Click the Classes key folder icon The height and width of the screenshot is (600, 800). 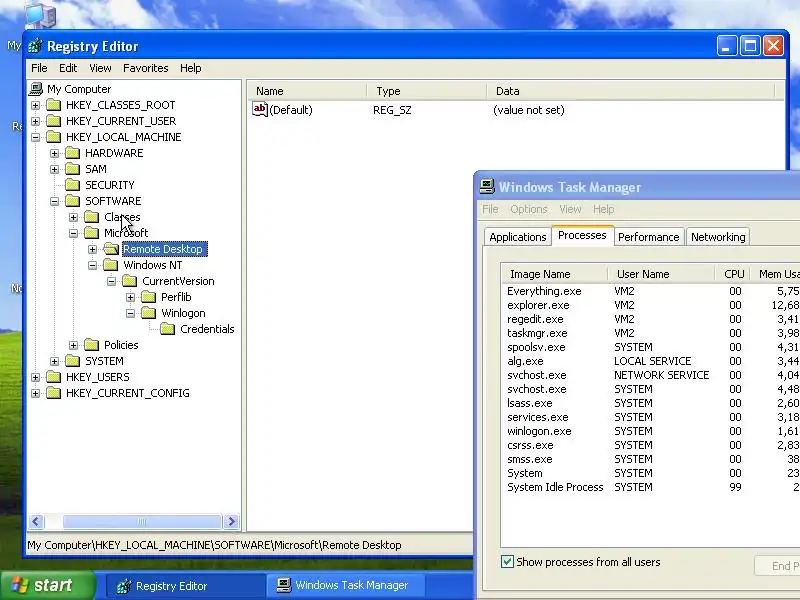pos(92,217)
